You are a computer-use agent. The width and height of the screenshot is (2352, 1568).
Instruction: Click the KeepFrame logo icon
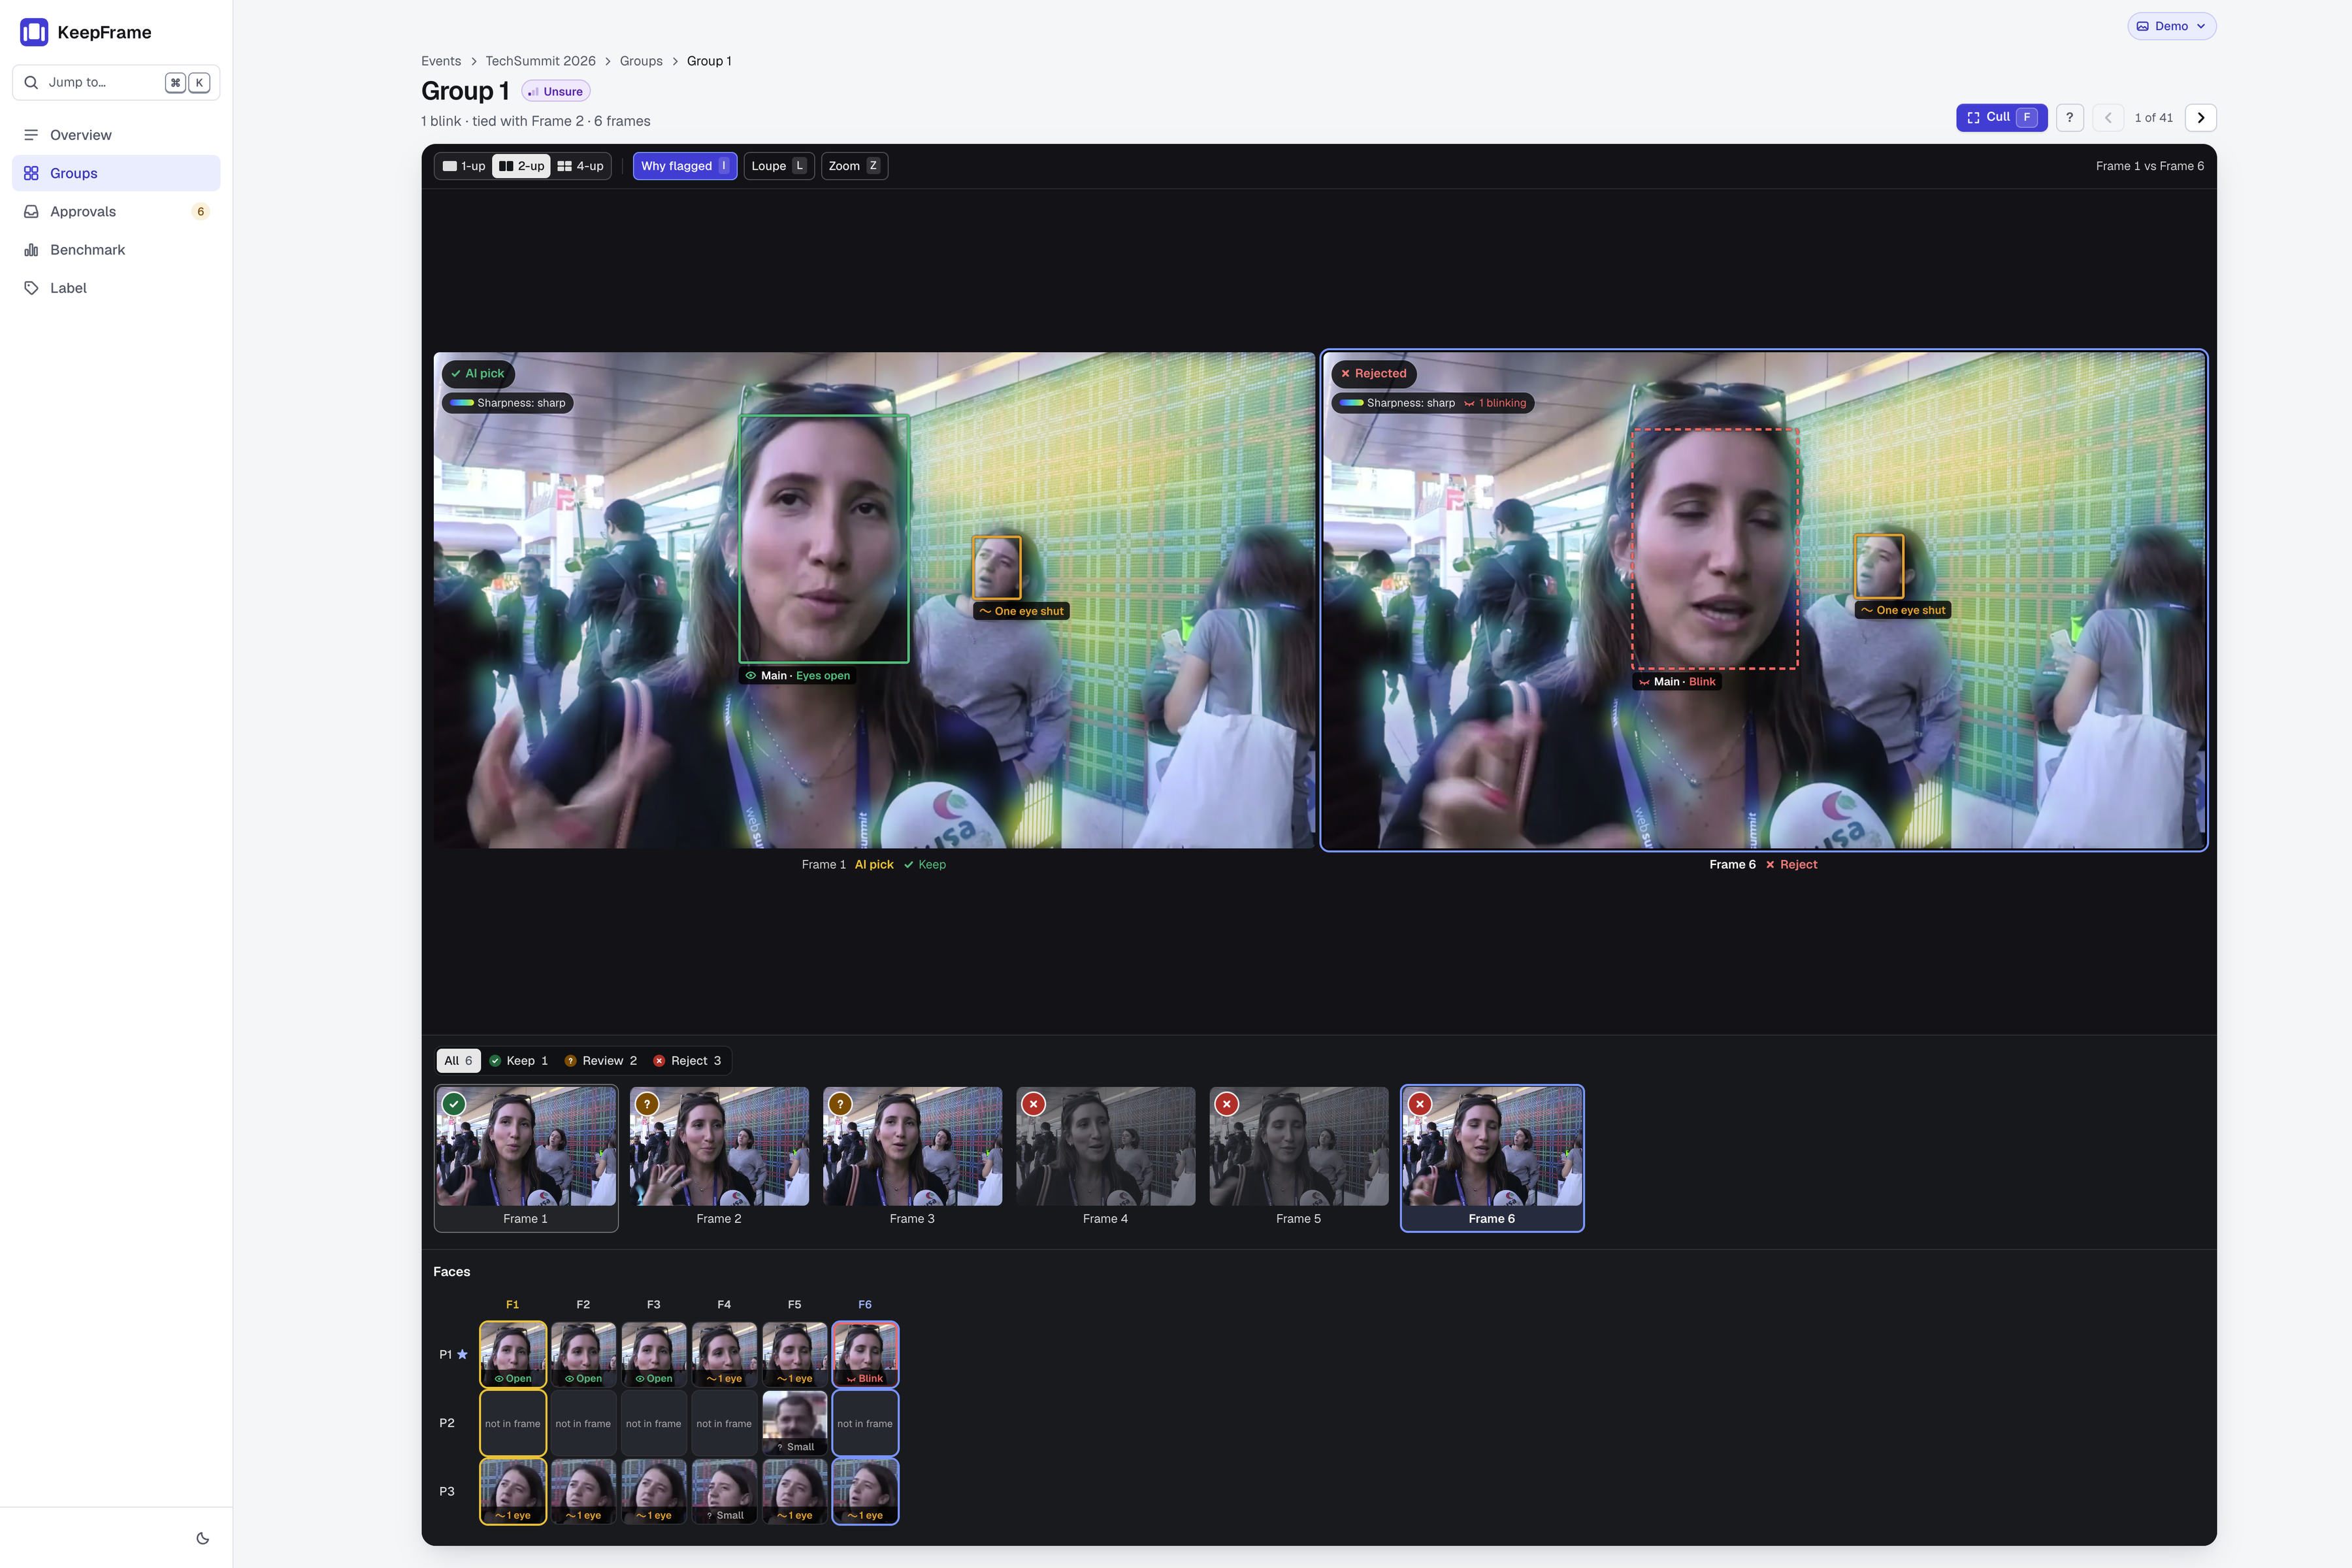coord(34,32)
